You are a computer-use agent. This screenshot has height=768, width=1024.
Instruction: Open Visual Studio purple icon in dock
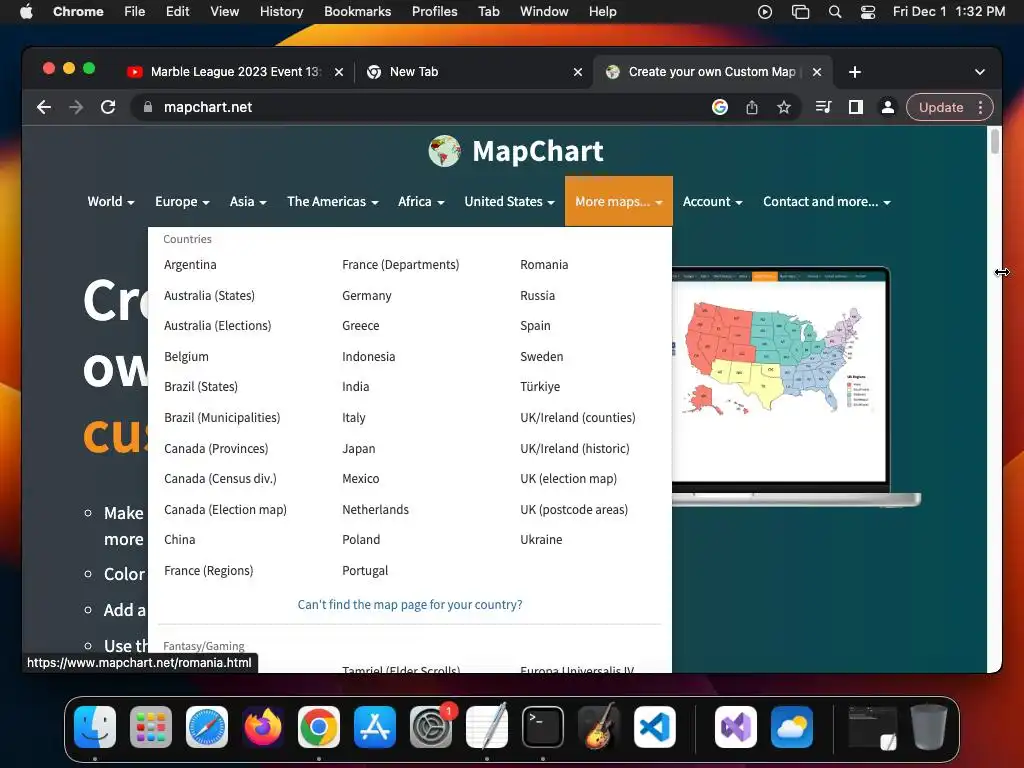pyautogui.click(x=736, y=727)
